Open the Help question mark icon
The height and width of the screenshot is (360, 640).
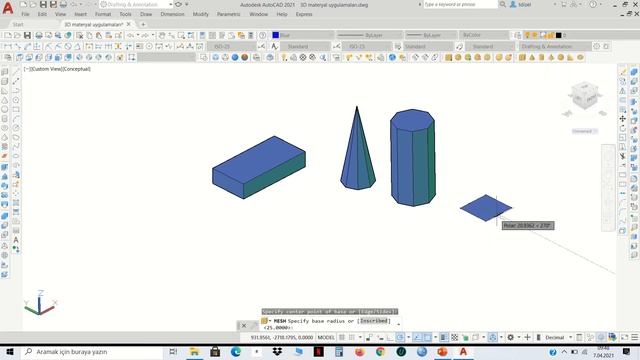click(x=262, y=36)
